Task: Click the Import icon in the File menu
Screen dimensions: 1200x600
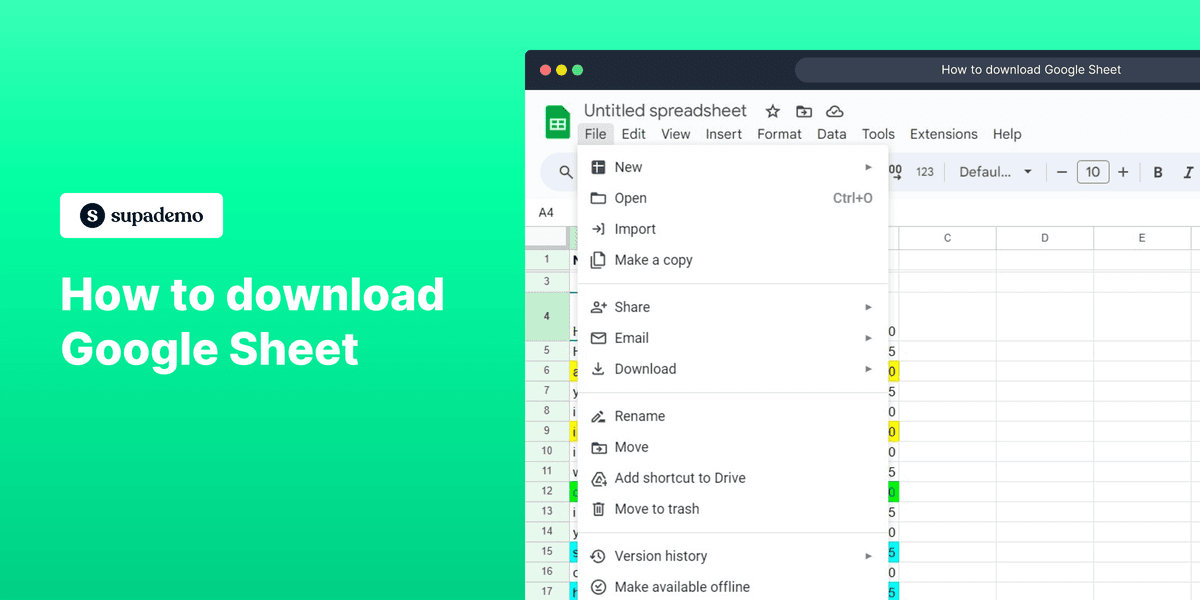Action: 598,229
